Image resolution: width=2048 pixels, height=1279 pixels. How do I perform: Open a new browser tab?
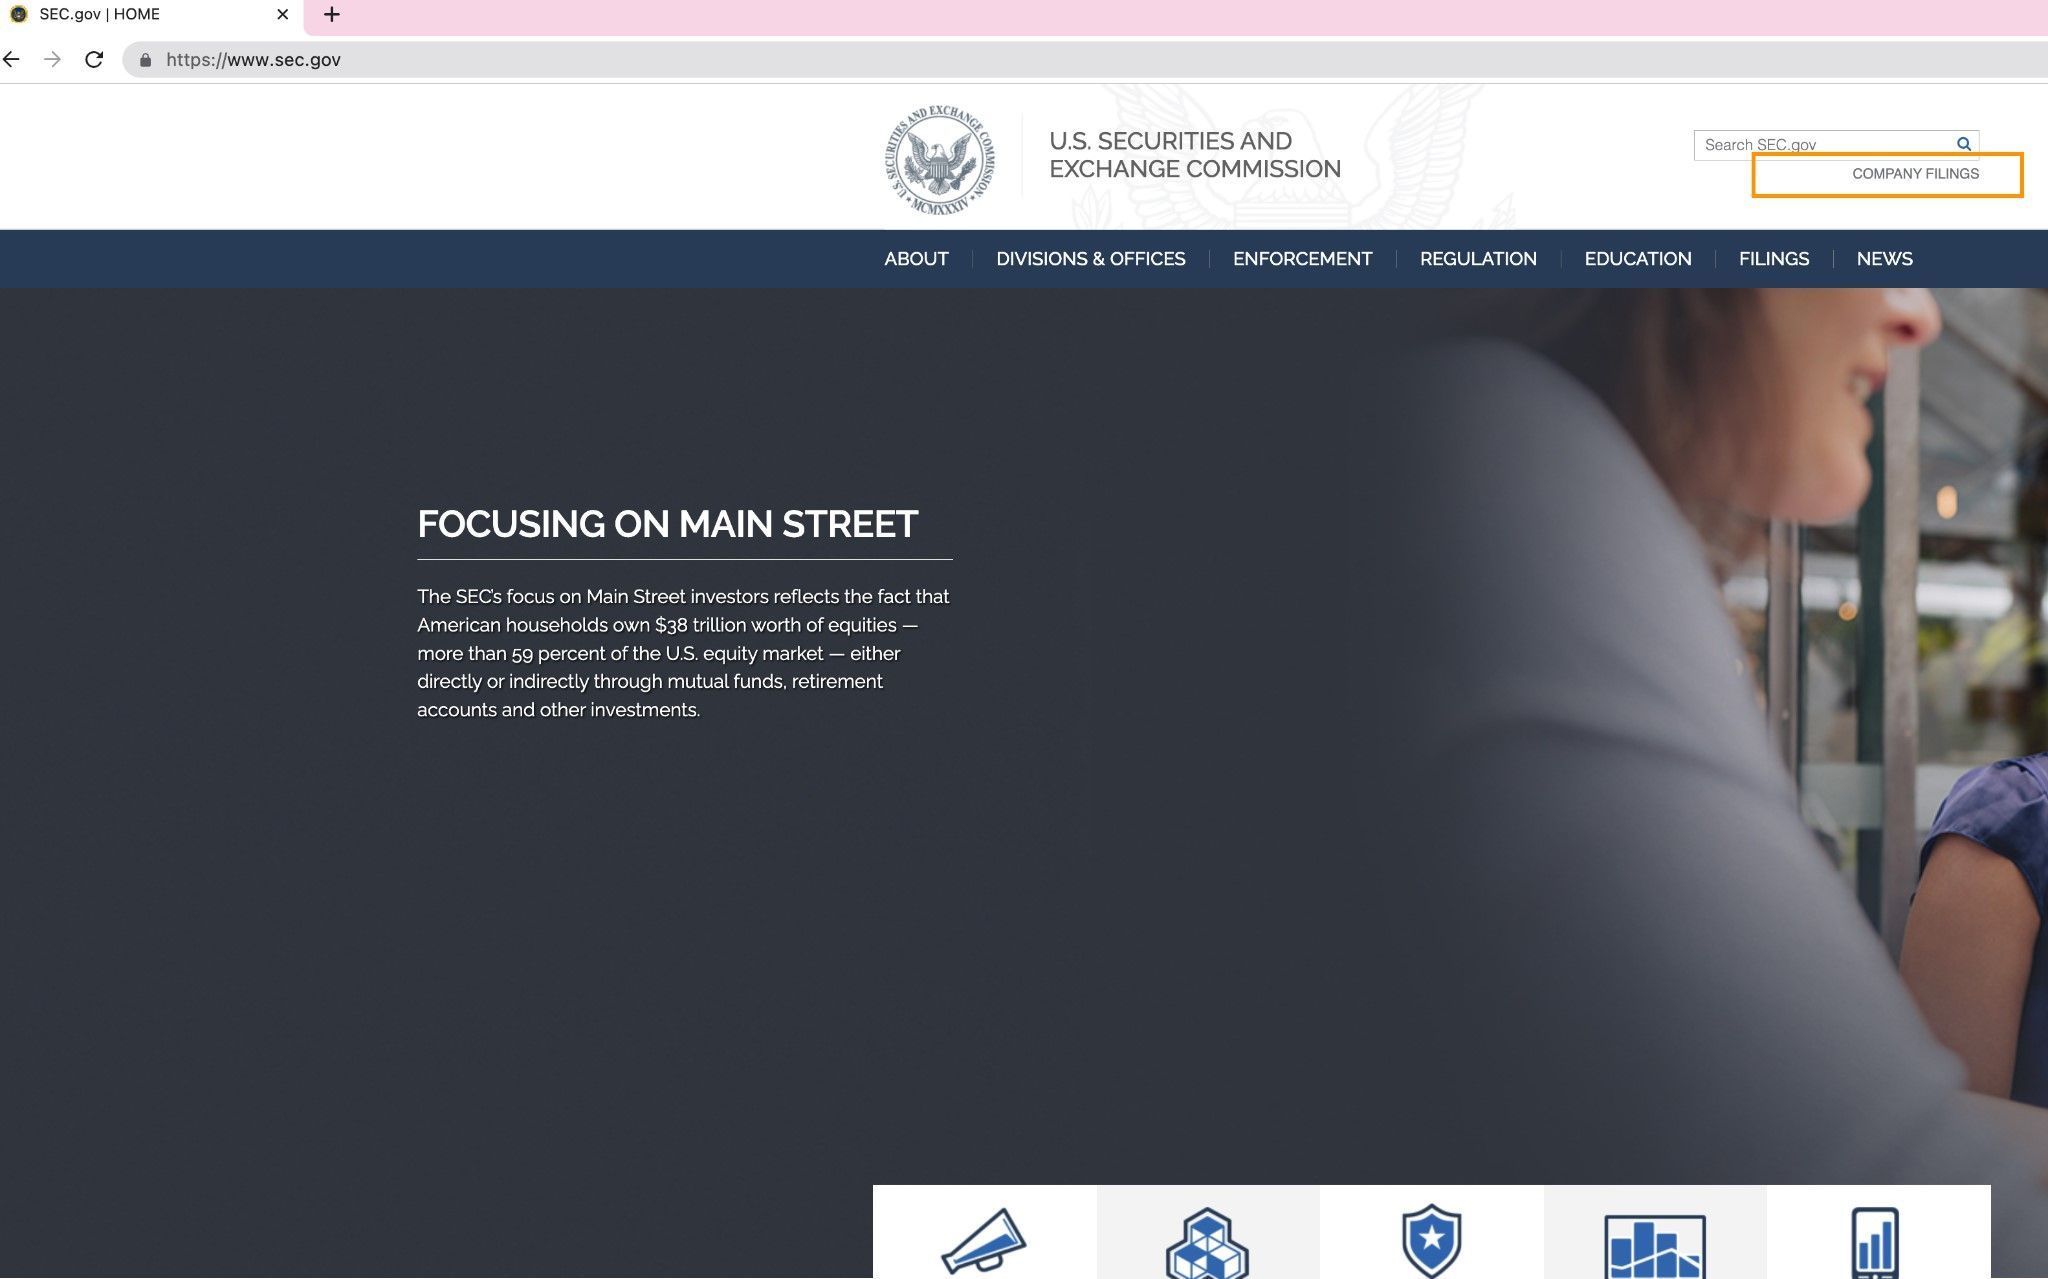tap(332, 15)
